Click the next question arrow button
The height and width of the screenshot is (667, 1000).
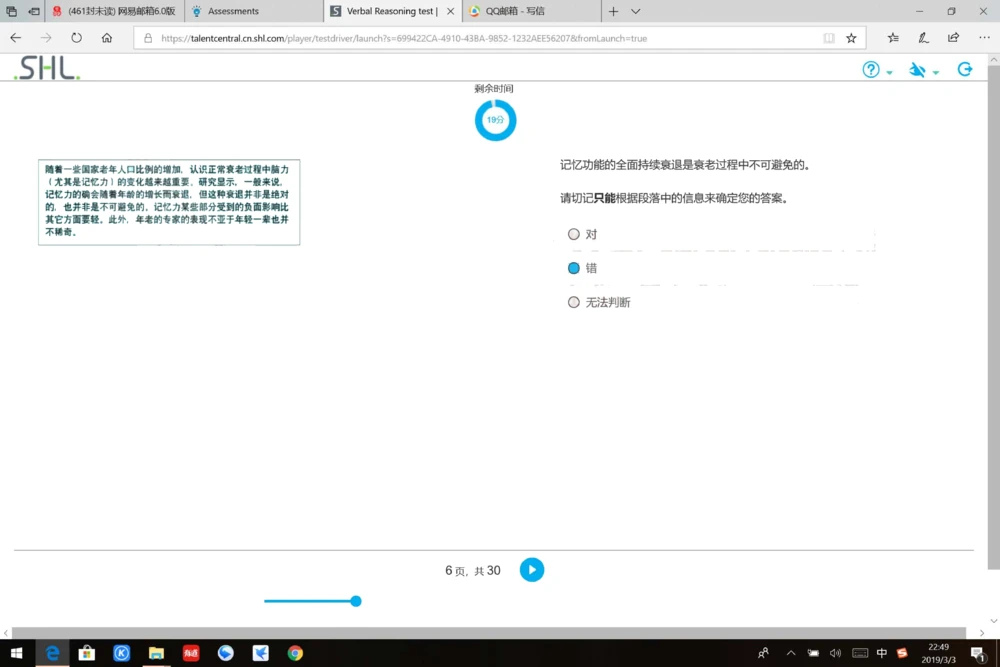coord(531,569)
